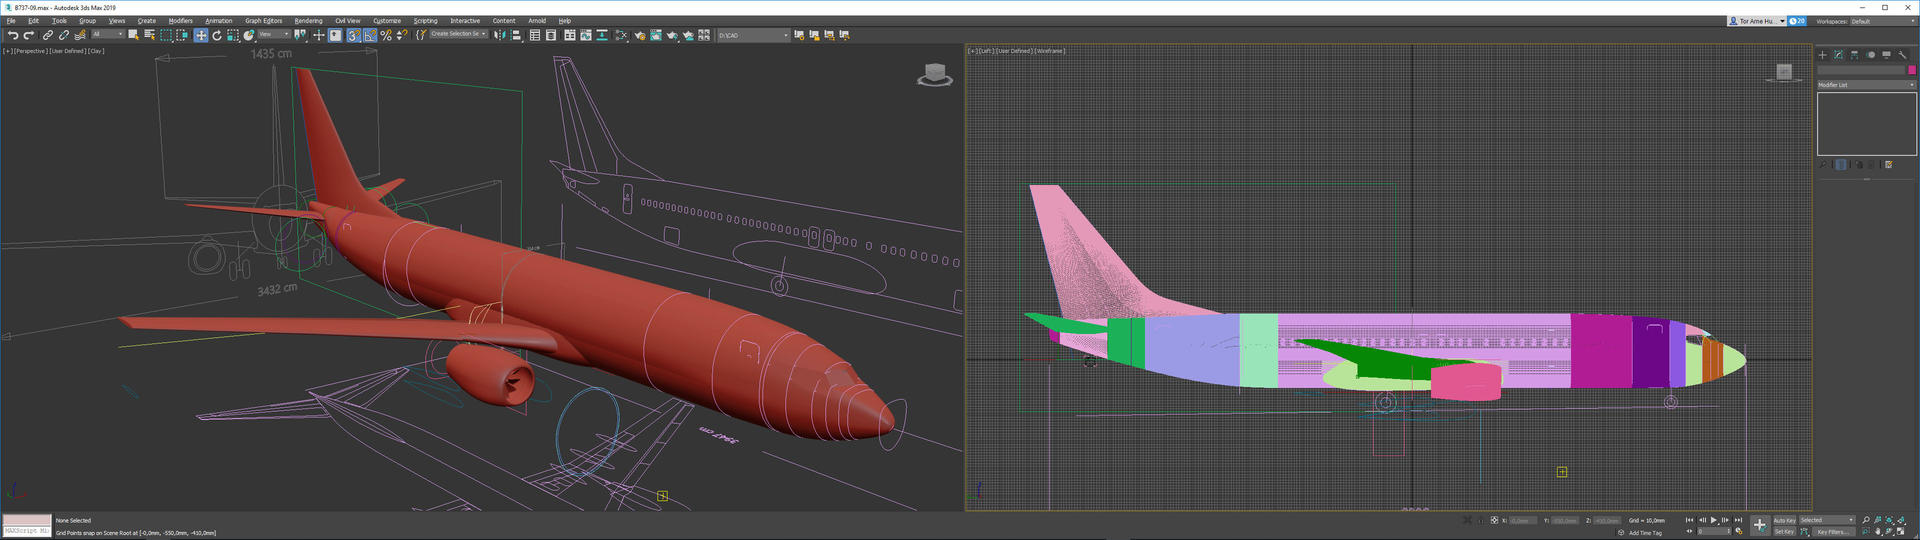Click the Select and Link chain icon
This screenshot has height=540, width=1920.
pos(47,35)
